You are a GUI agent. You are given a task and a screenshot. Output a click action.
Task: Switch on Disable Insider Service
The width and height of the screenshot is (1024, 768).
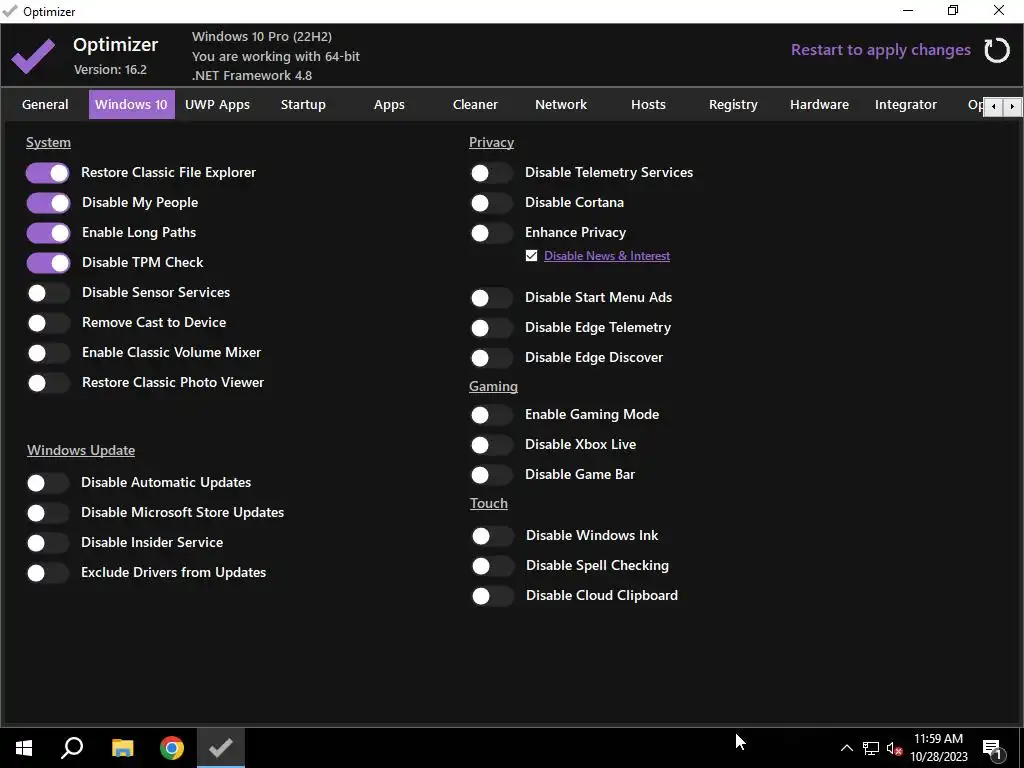point(47,543)
